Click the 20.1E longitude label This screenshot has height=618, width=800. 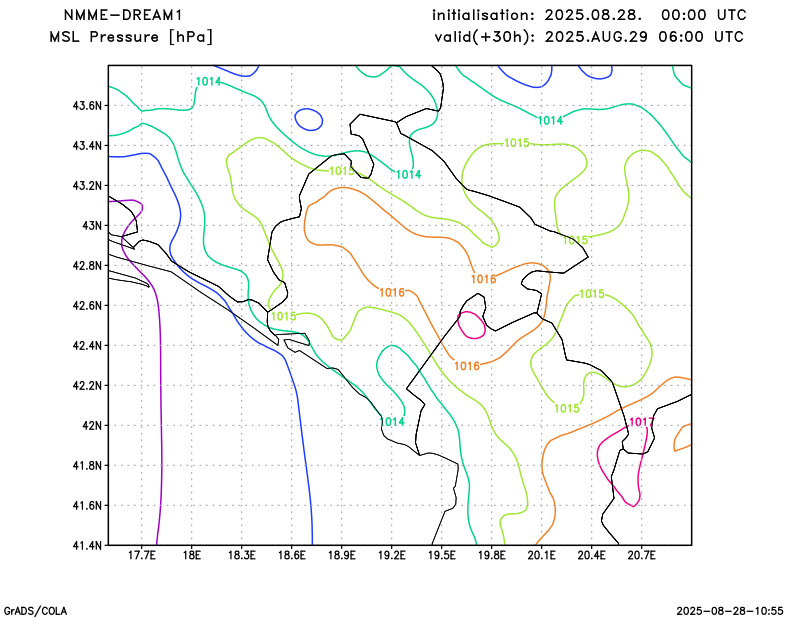pyautogui.click(x=541, y=555)
